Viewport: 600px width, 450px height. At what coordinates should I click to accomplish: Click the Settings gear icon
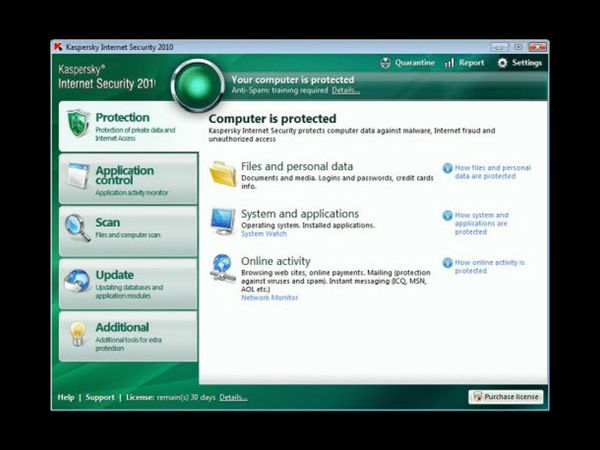(502, 63)
